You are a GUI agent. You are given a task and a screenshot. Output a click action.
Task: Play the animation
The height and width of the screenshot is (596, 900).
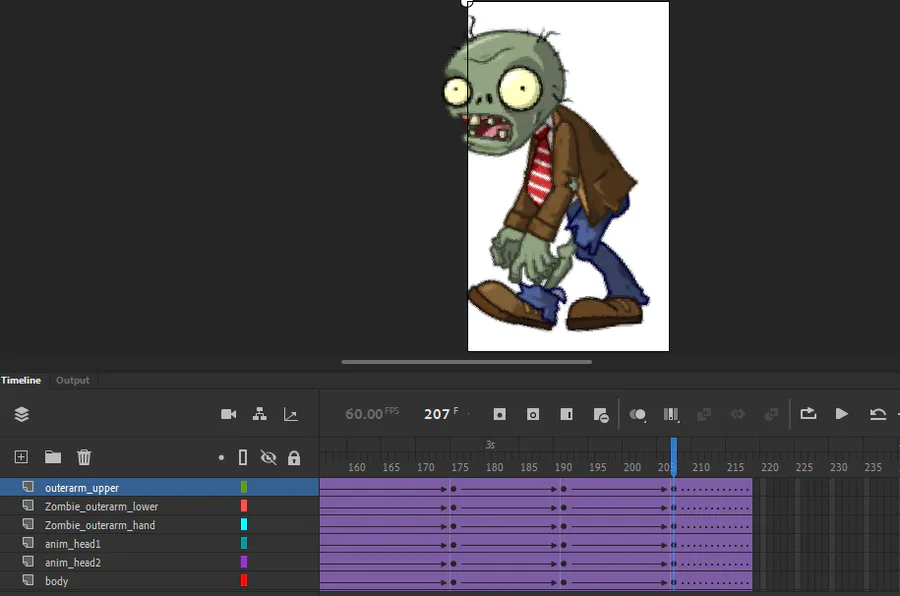pyautogui.click(x=841, y=413)
